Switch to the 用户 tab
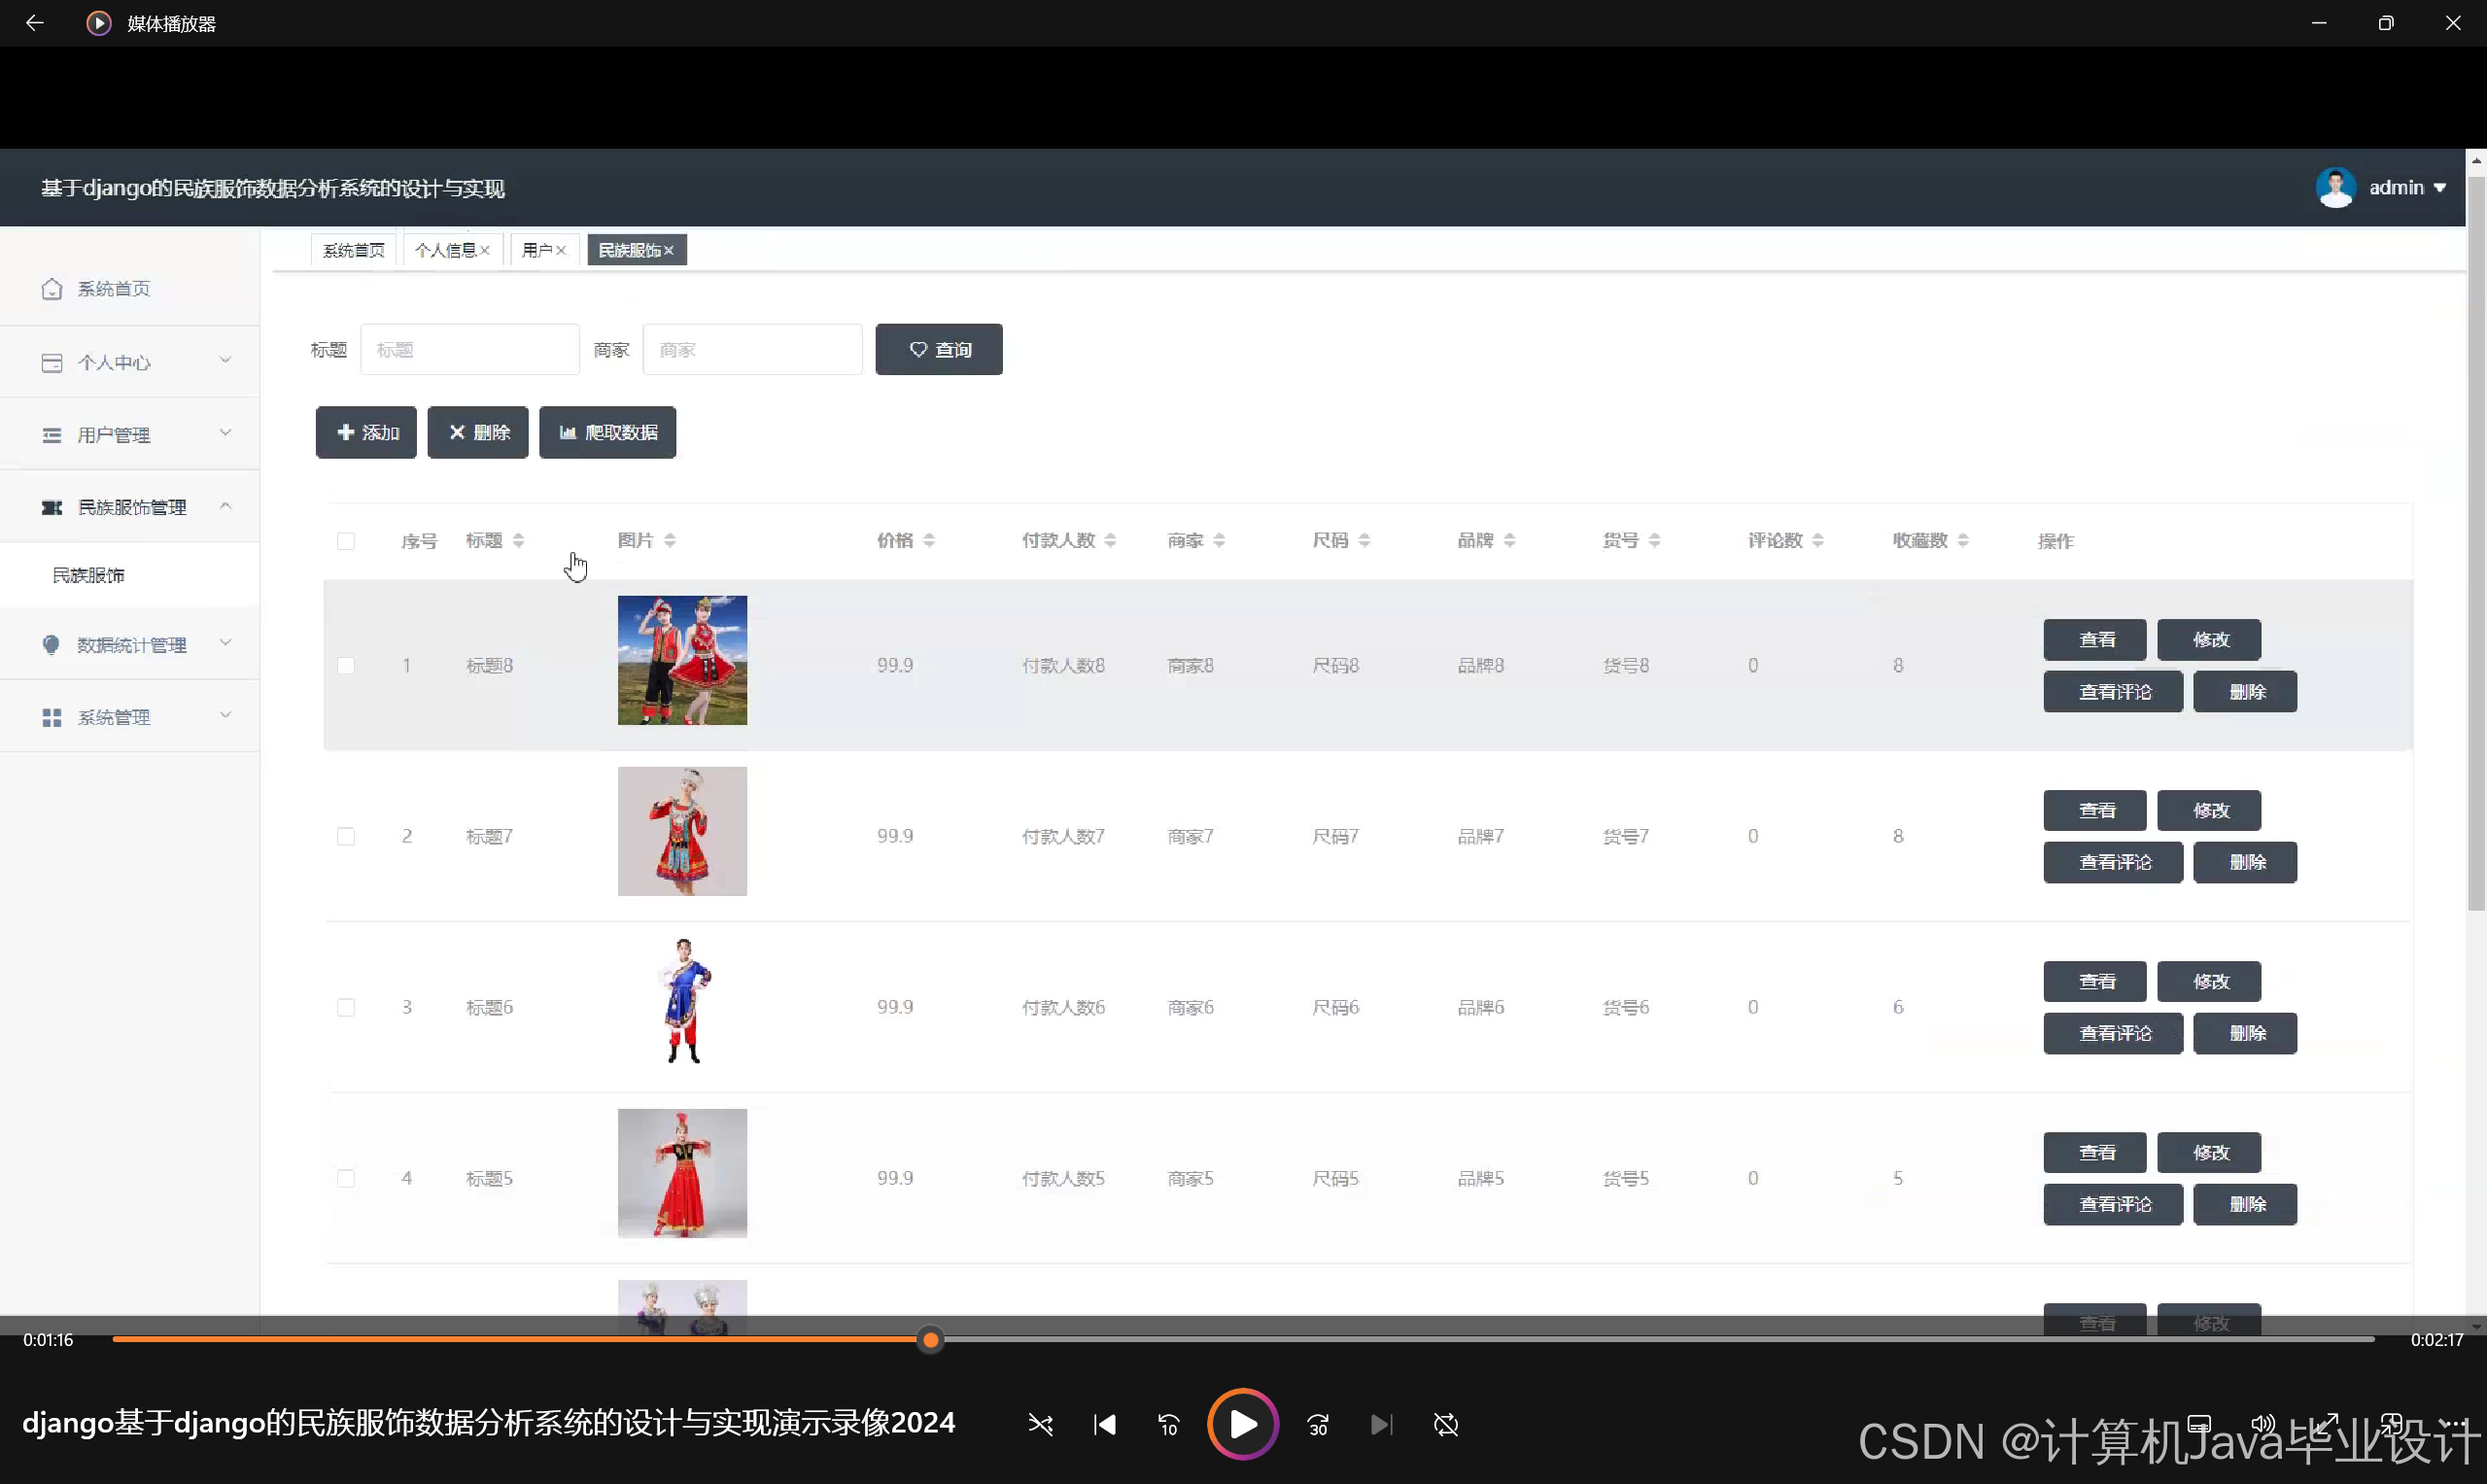 click(537, 250)
